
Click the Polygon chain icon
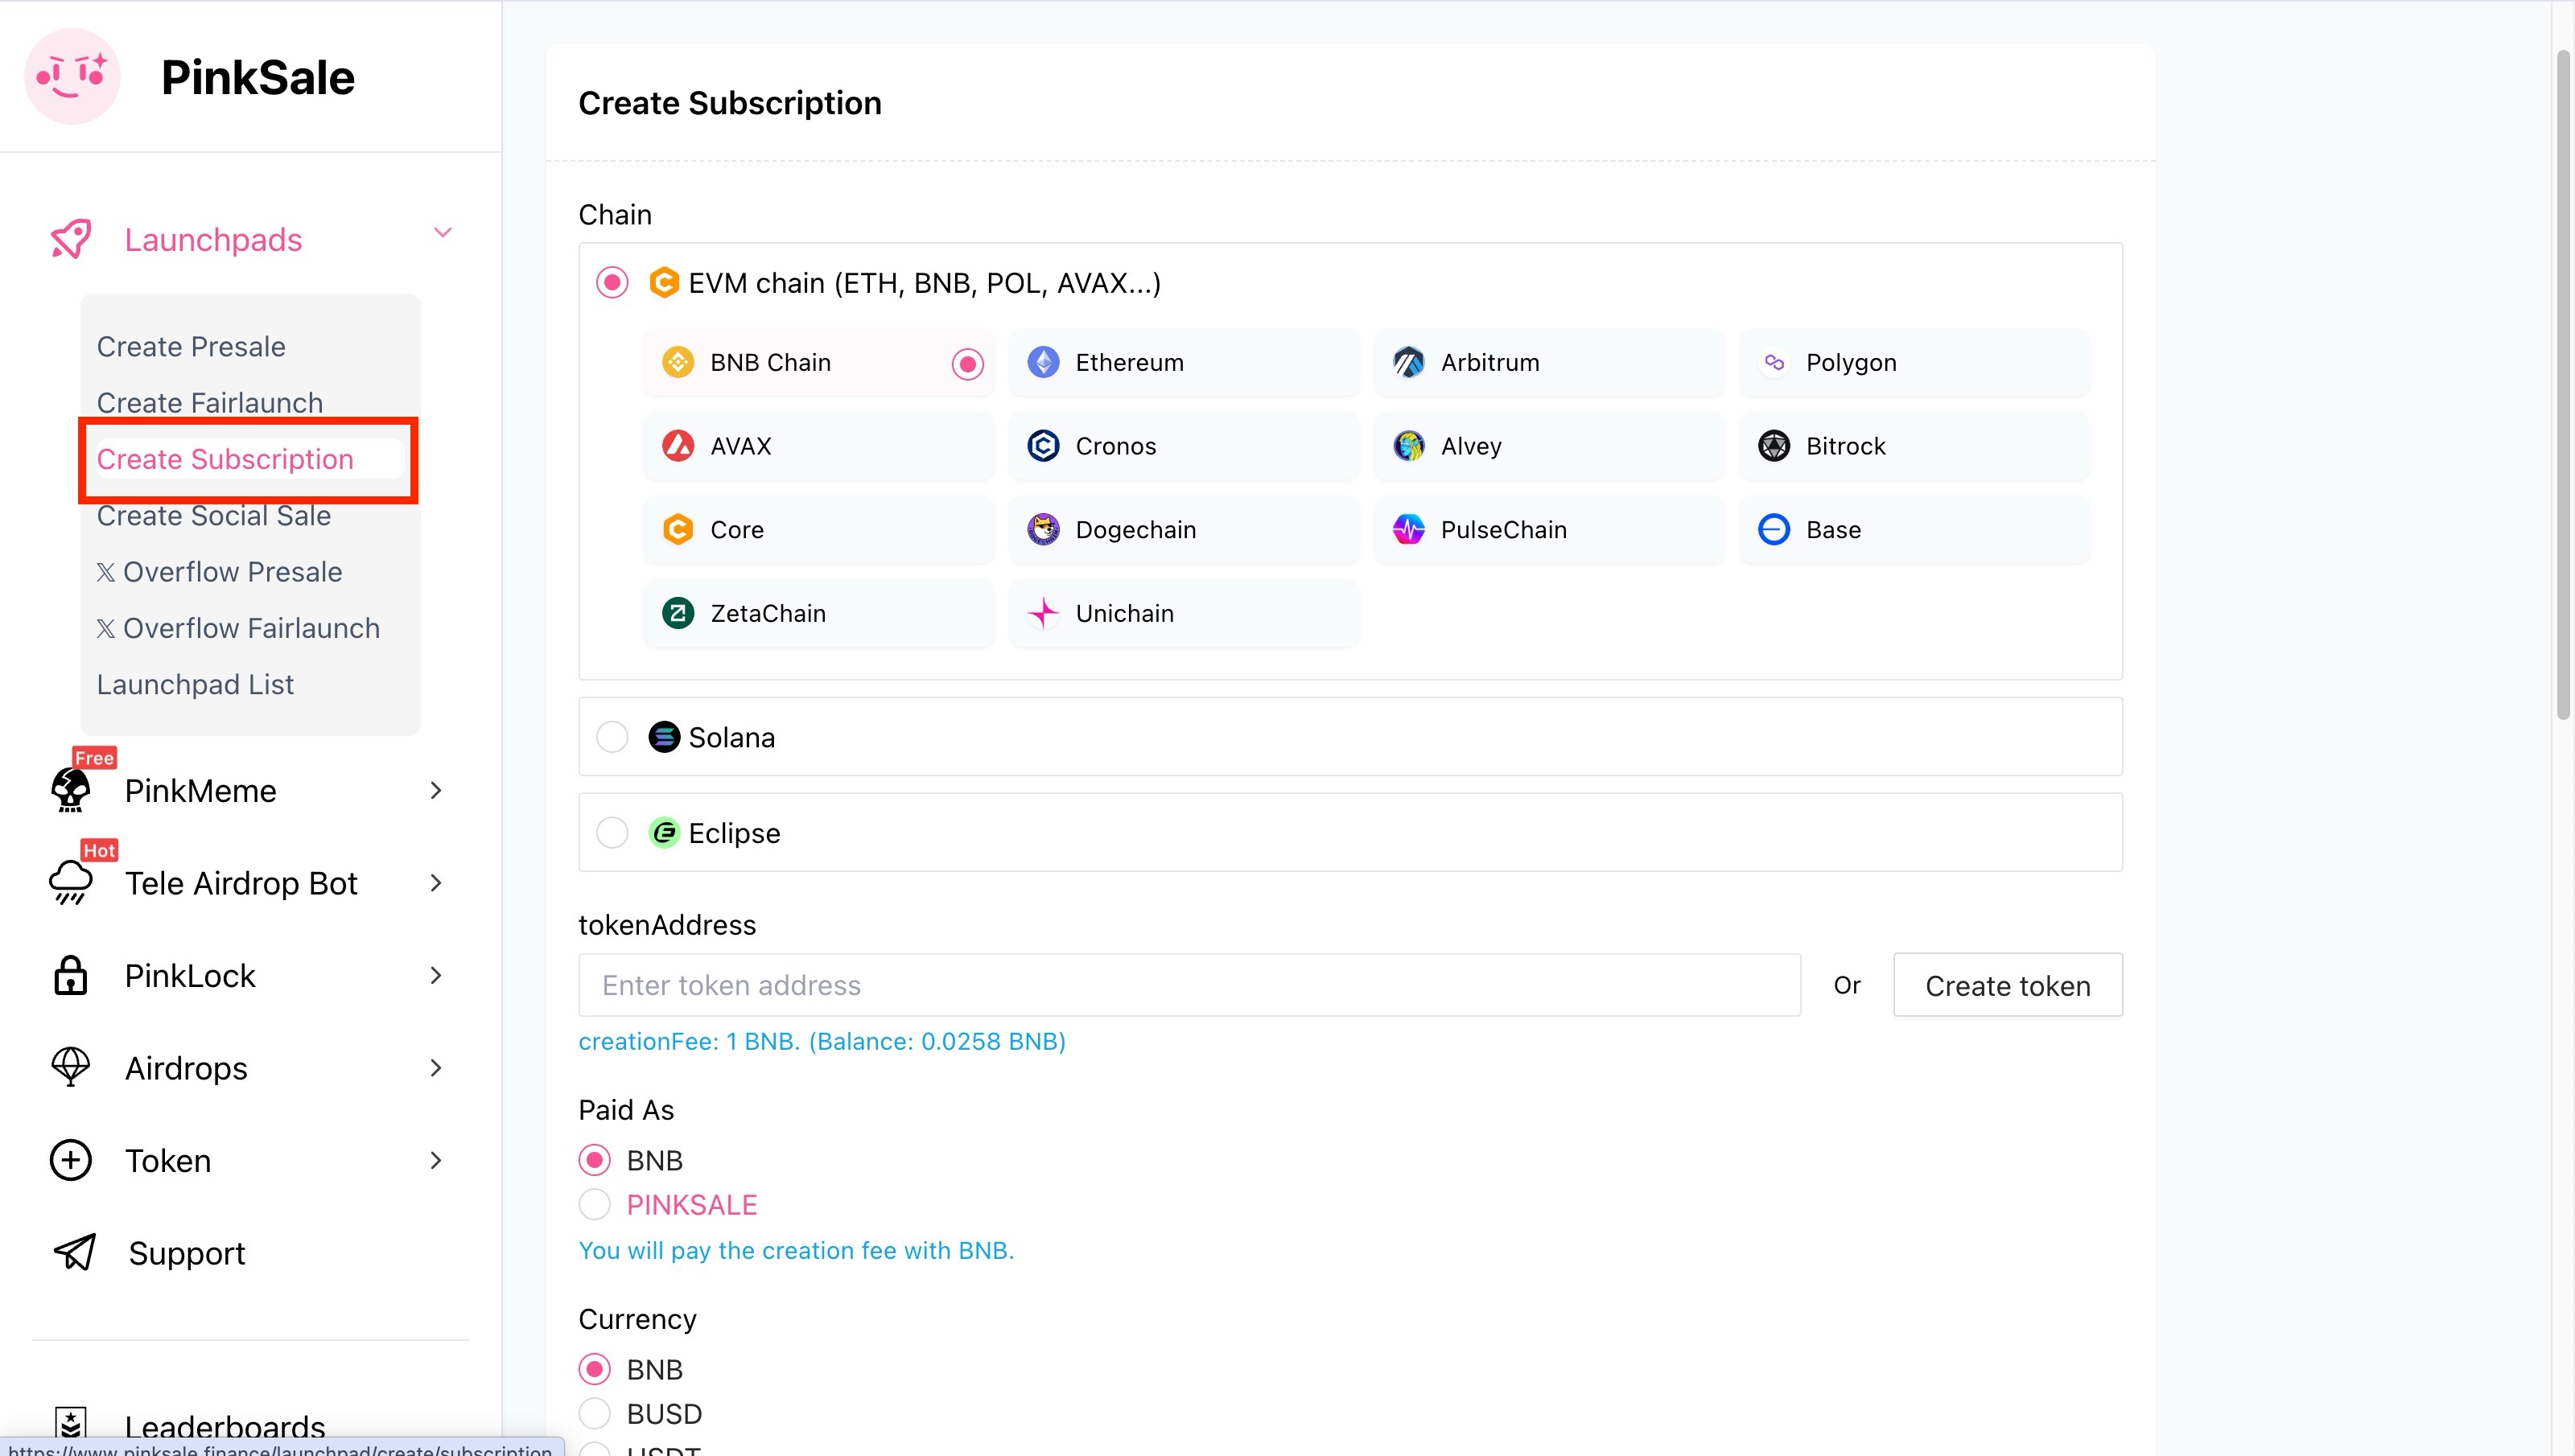click(x=1774, y=362)
